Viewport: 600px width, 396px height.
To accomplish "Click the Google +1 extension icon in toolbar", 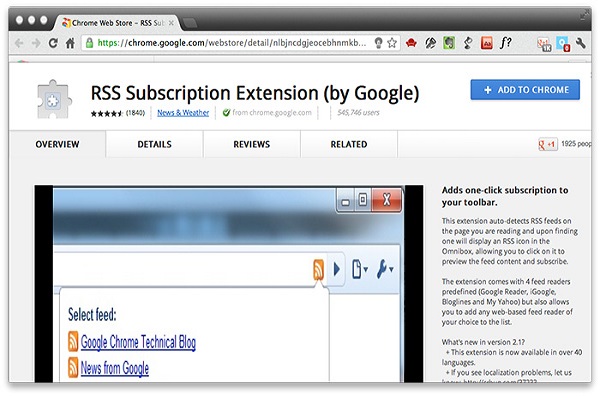I will pyautogui.click(x=544, y=44).
